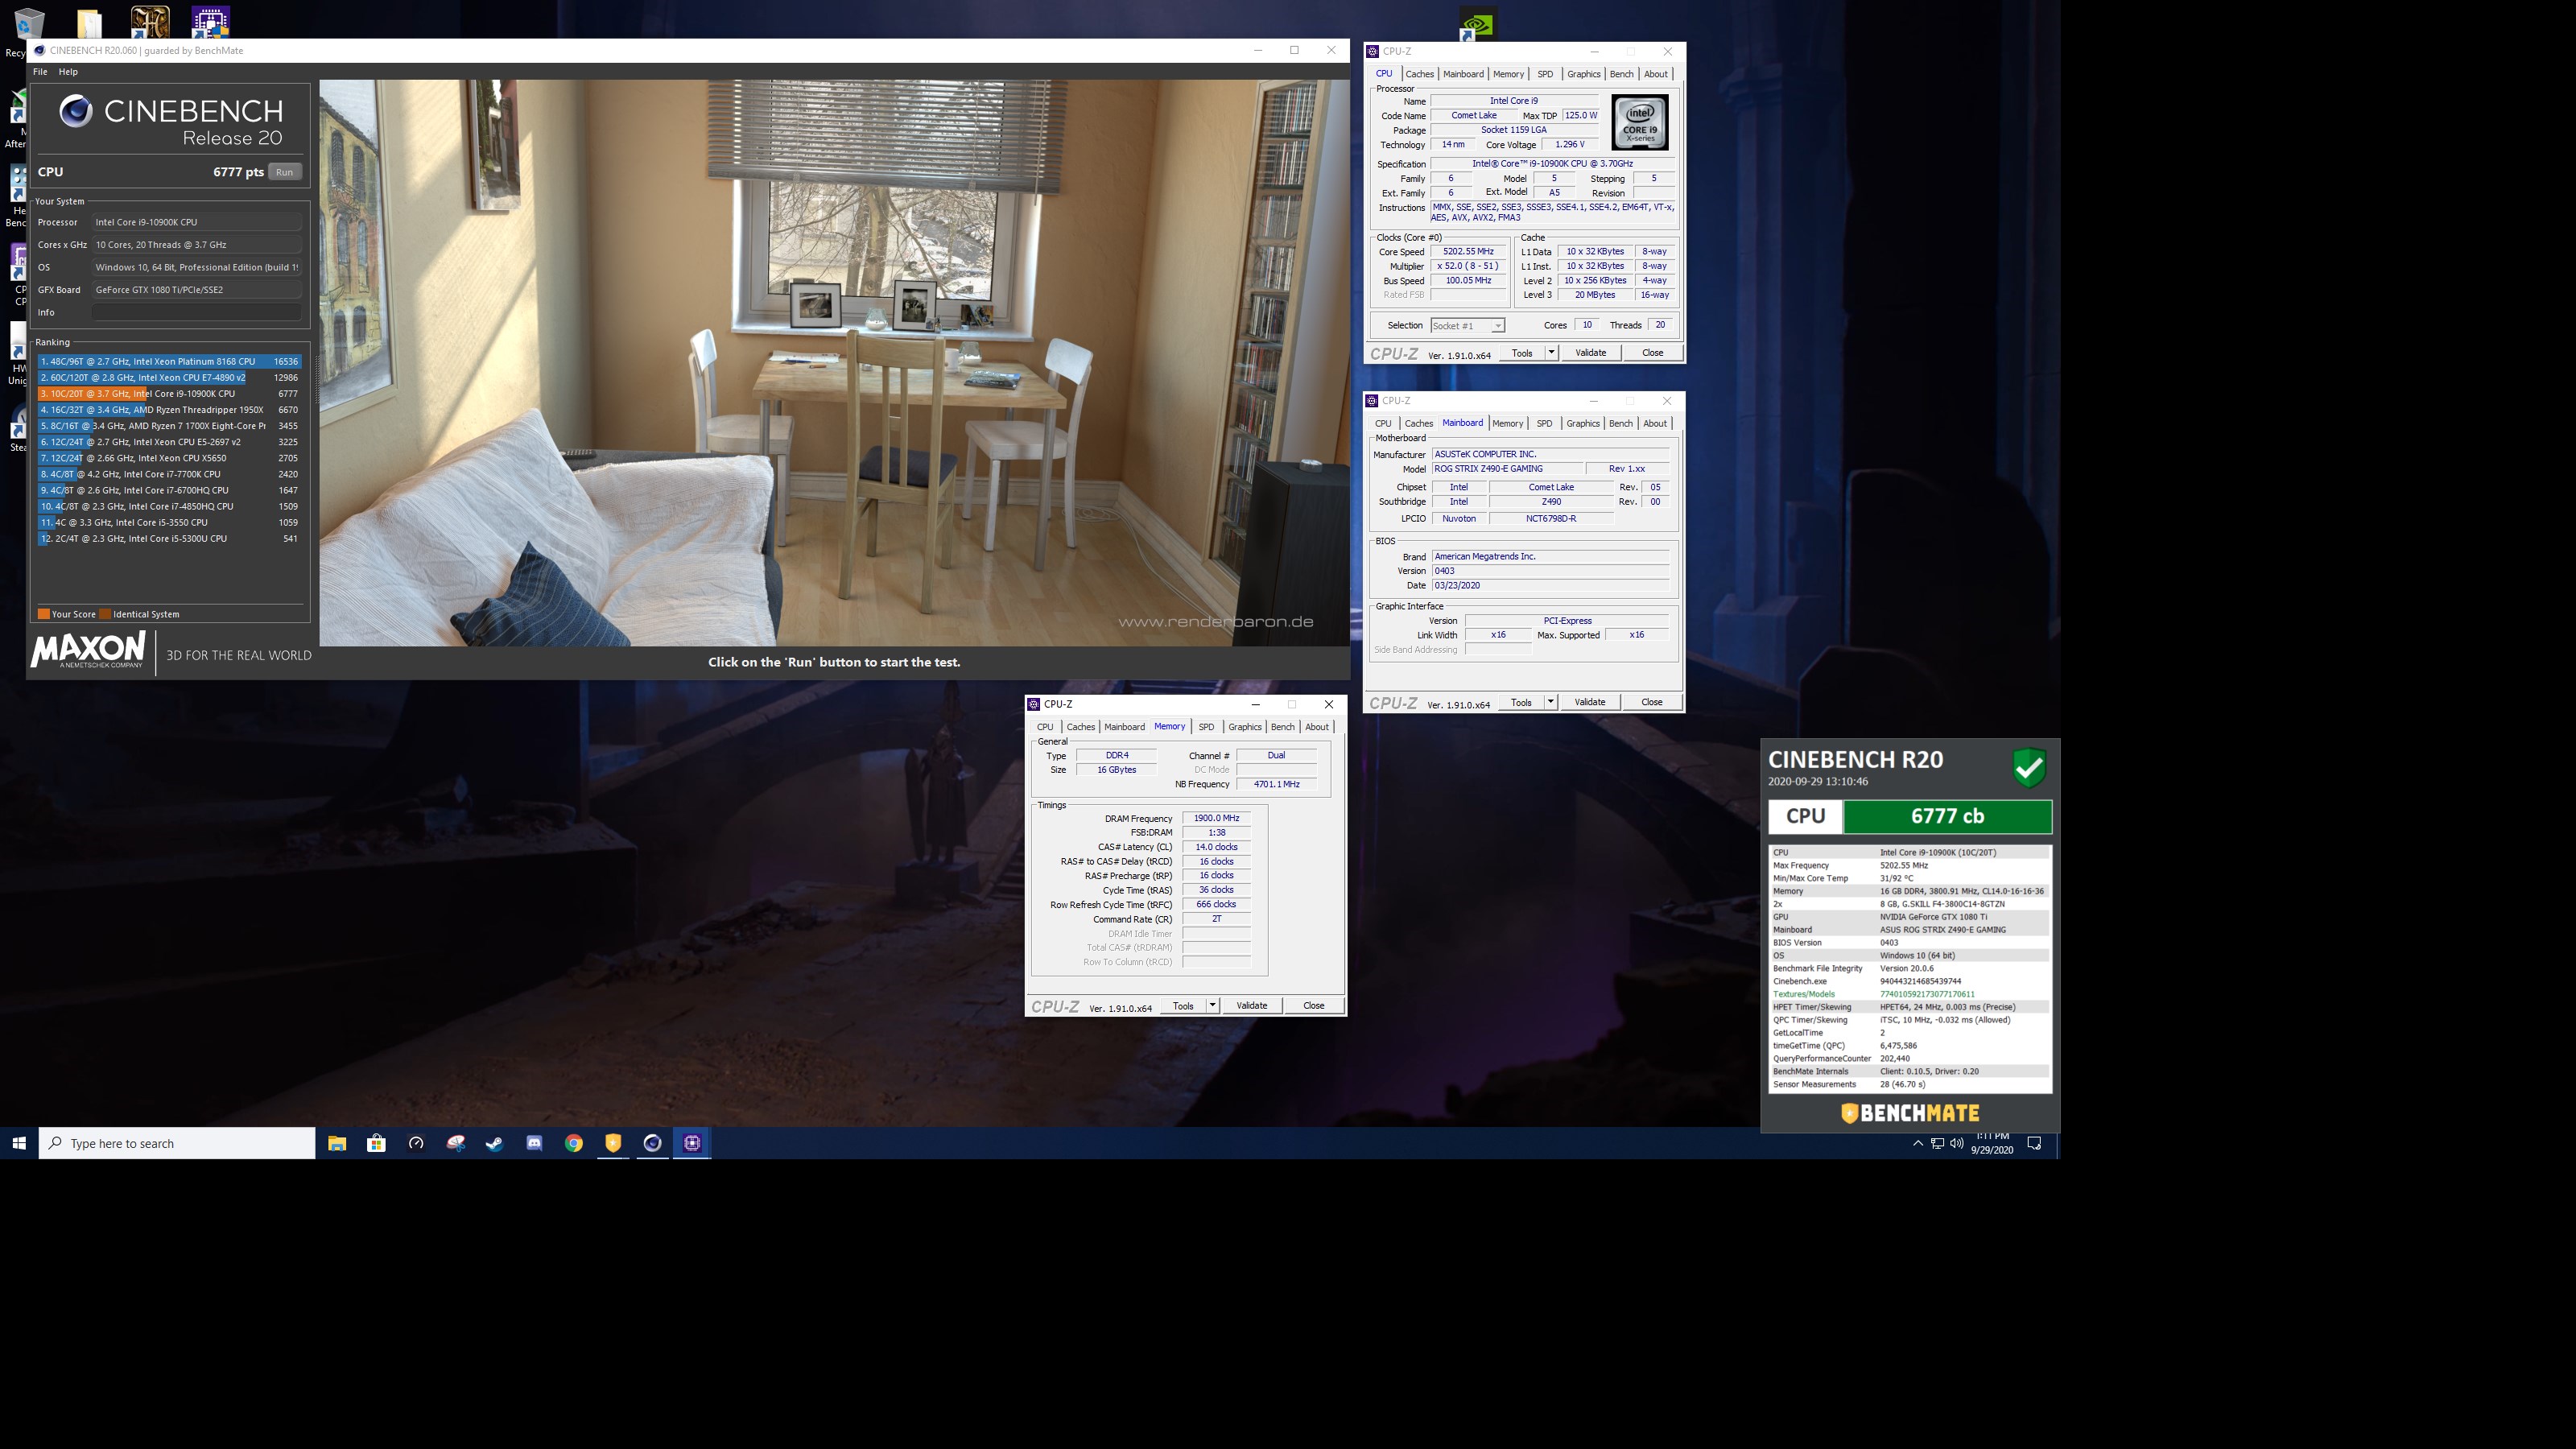Expand Tools arrow in top CPU-Z window

[1551, 353]
